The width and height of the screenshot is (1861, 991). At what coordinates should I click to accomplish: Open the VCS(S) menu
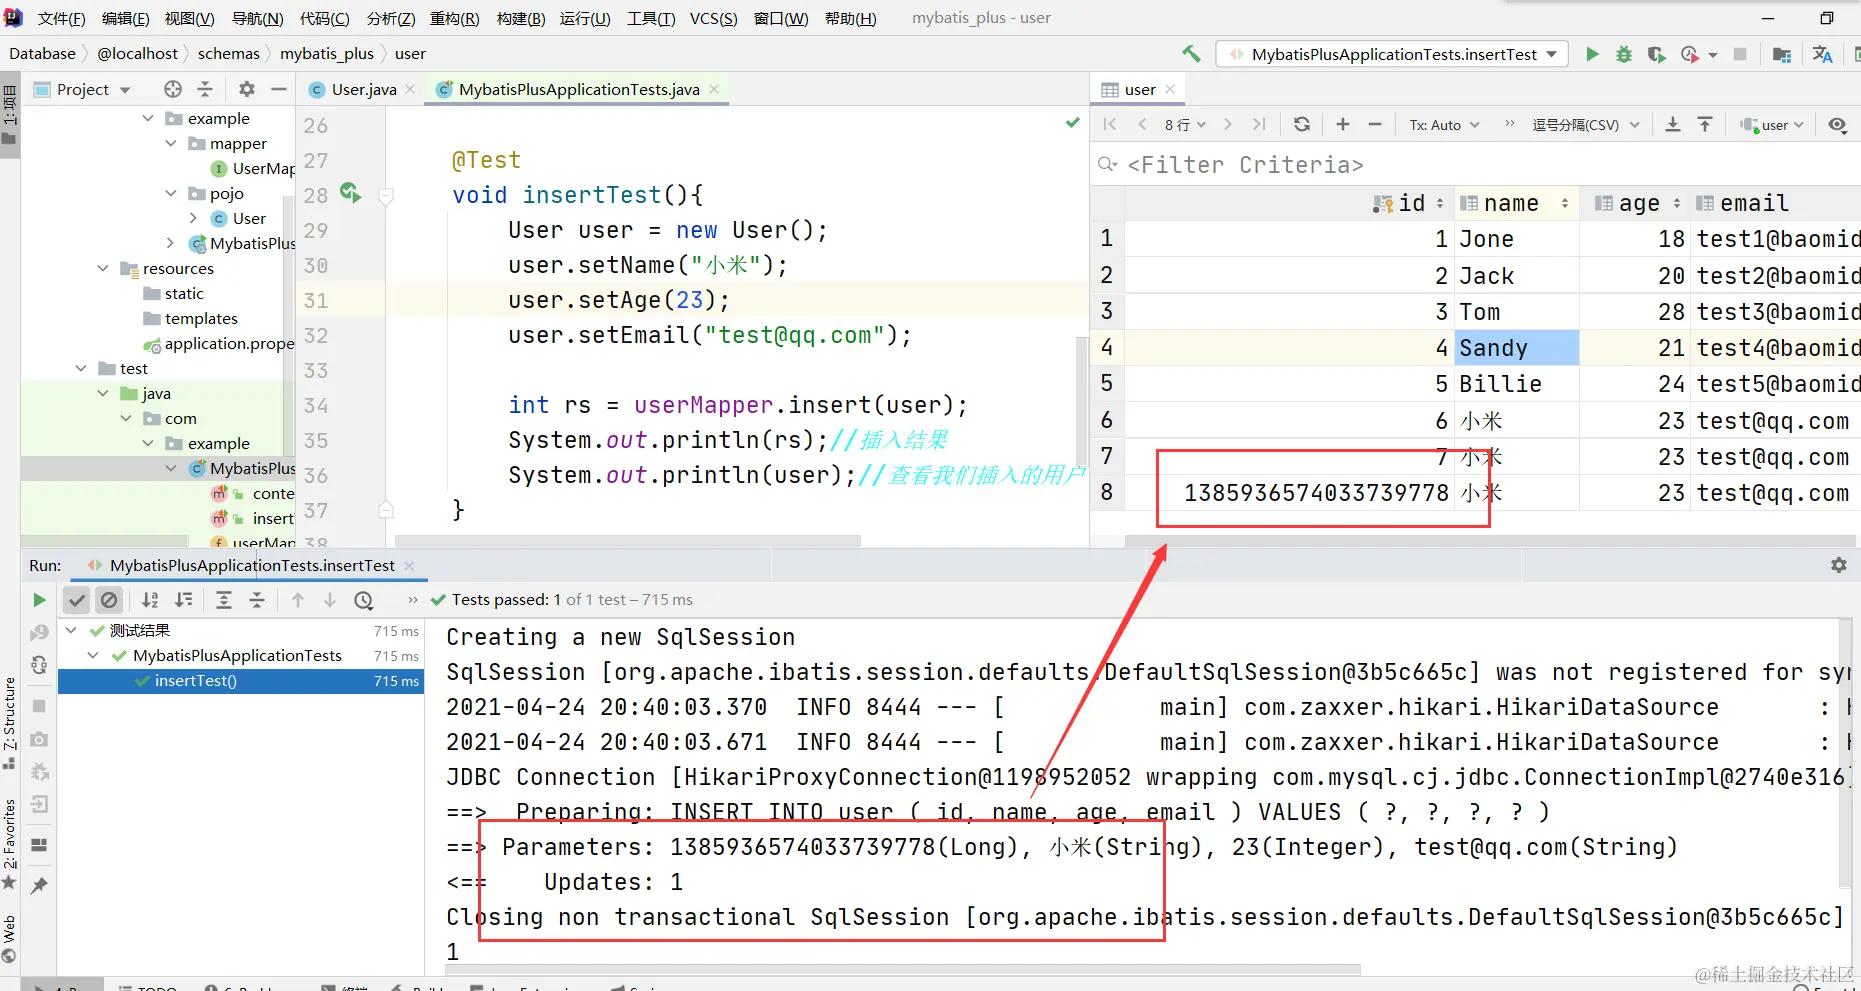click(713, 18)
